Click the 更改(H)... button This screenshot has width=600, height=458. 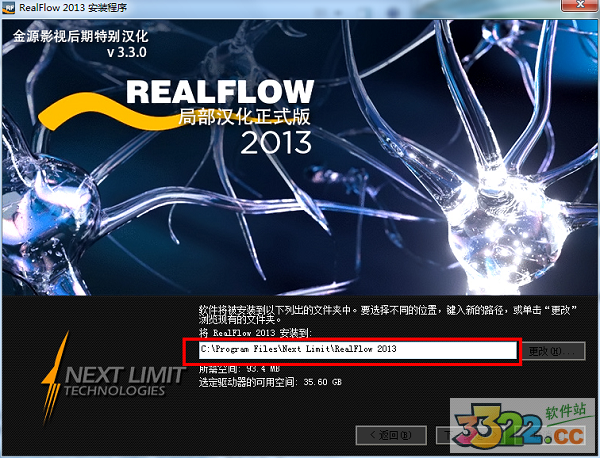click(553, 351)
